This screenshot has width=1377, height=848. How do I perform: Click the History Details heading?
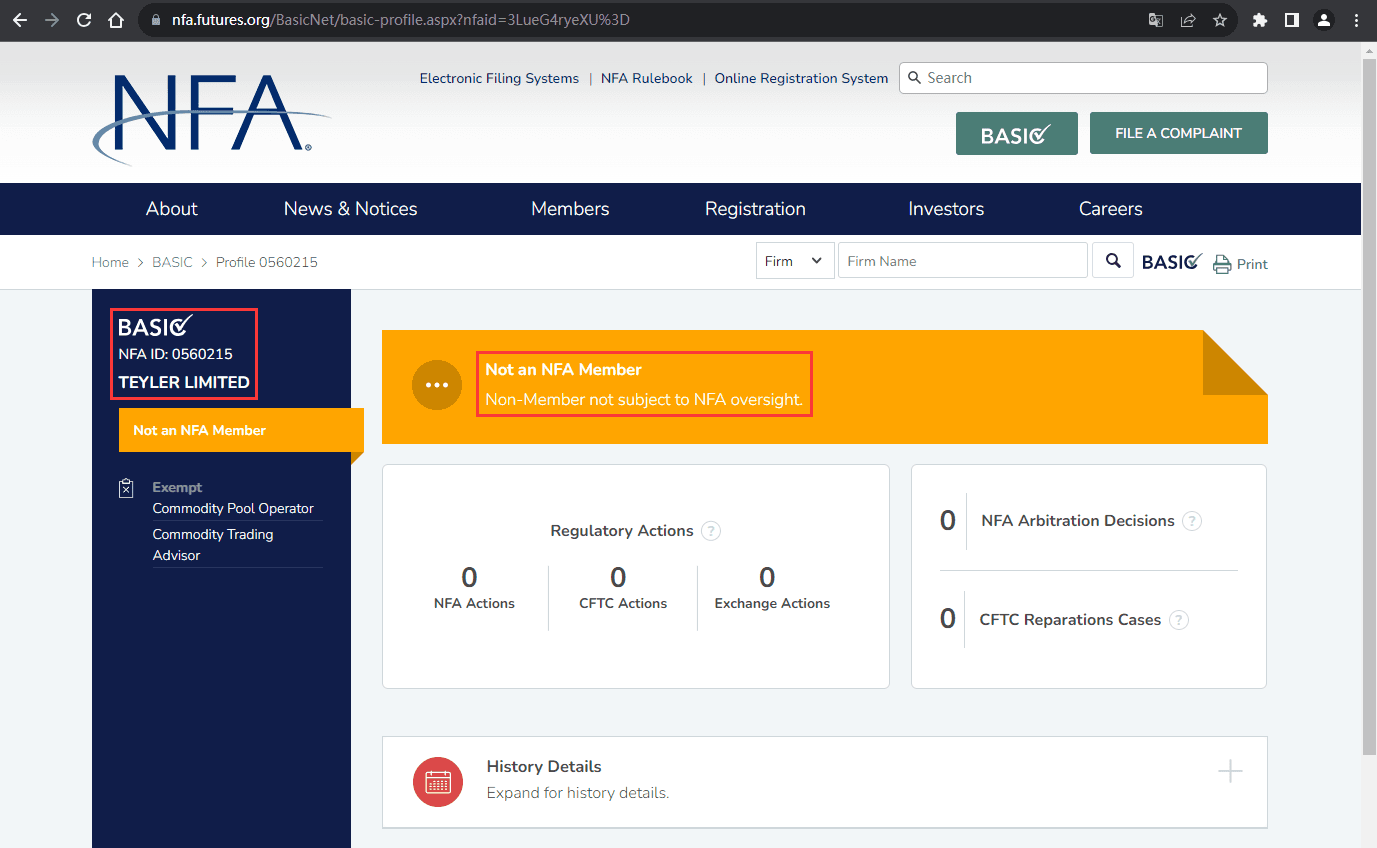(x=544, y=767)
